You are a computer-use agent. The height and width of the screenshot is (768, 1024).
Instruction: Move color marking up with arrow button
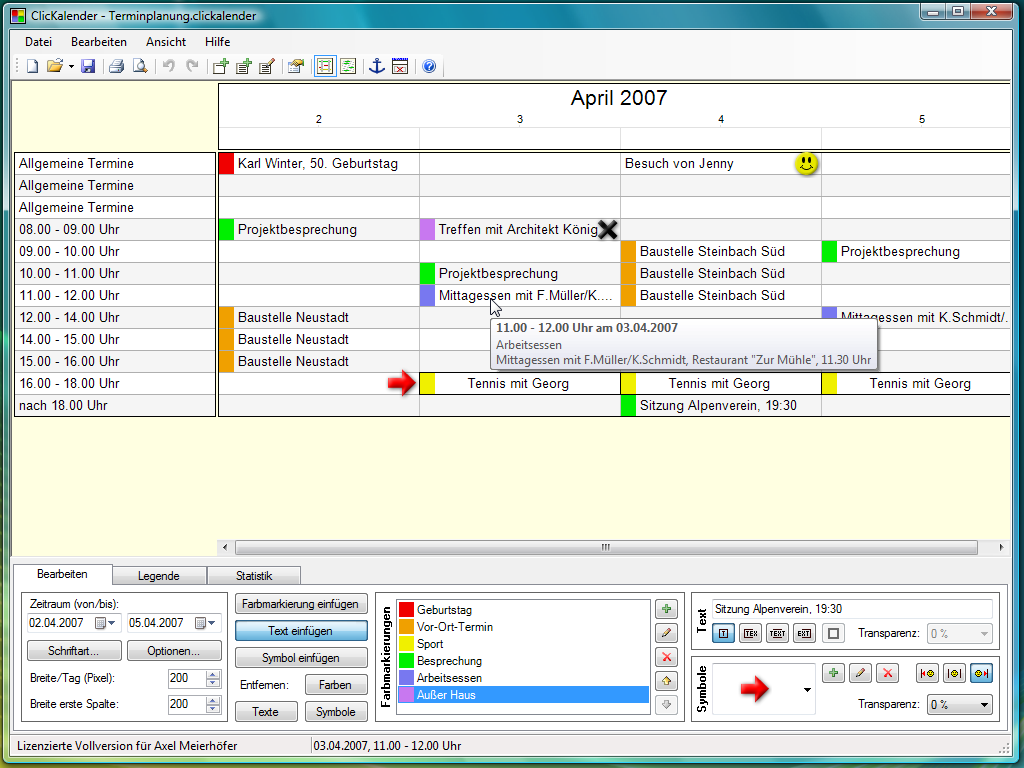667,681
